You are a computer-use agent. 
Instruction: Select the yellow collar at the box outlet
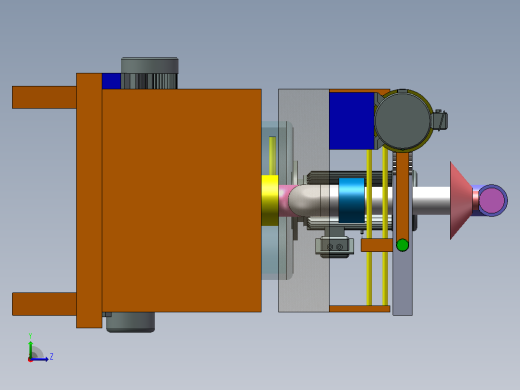click(270, 200)
